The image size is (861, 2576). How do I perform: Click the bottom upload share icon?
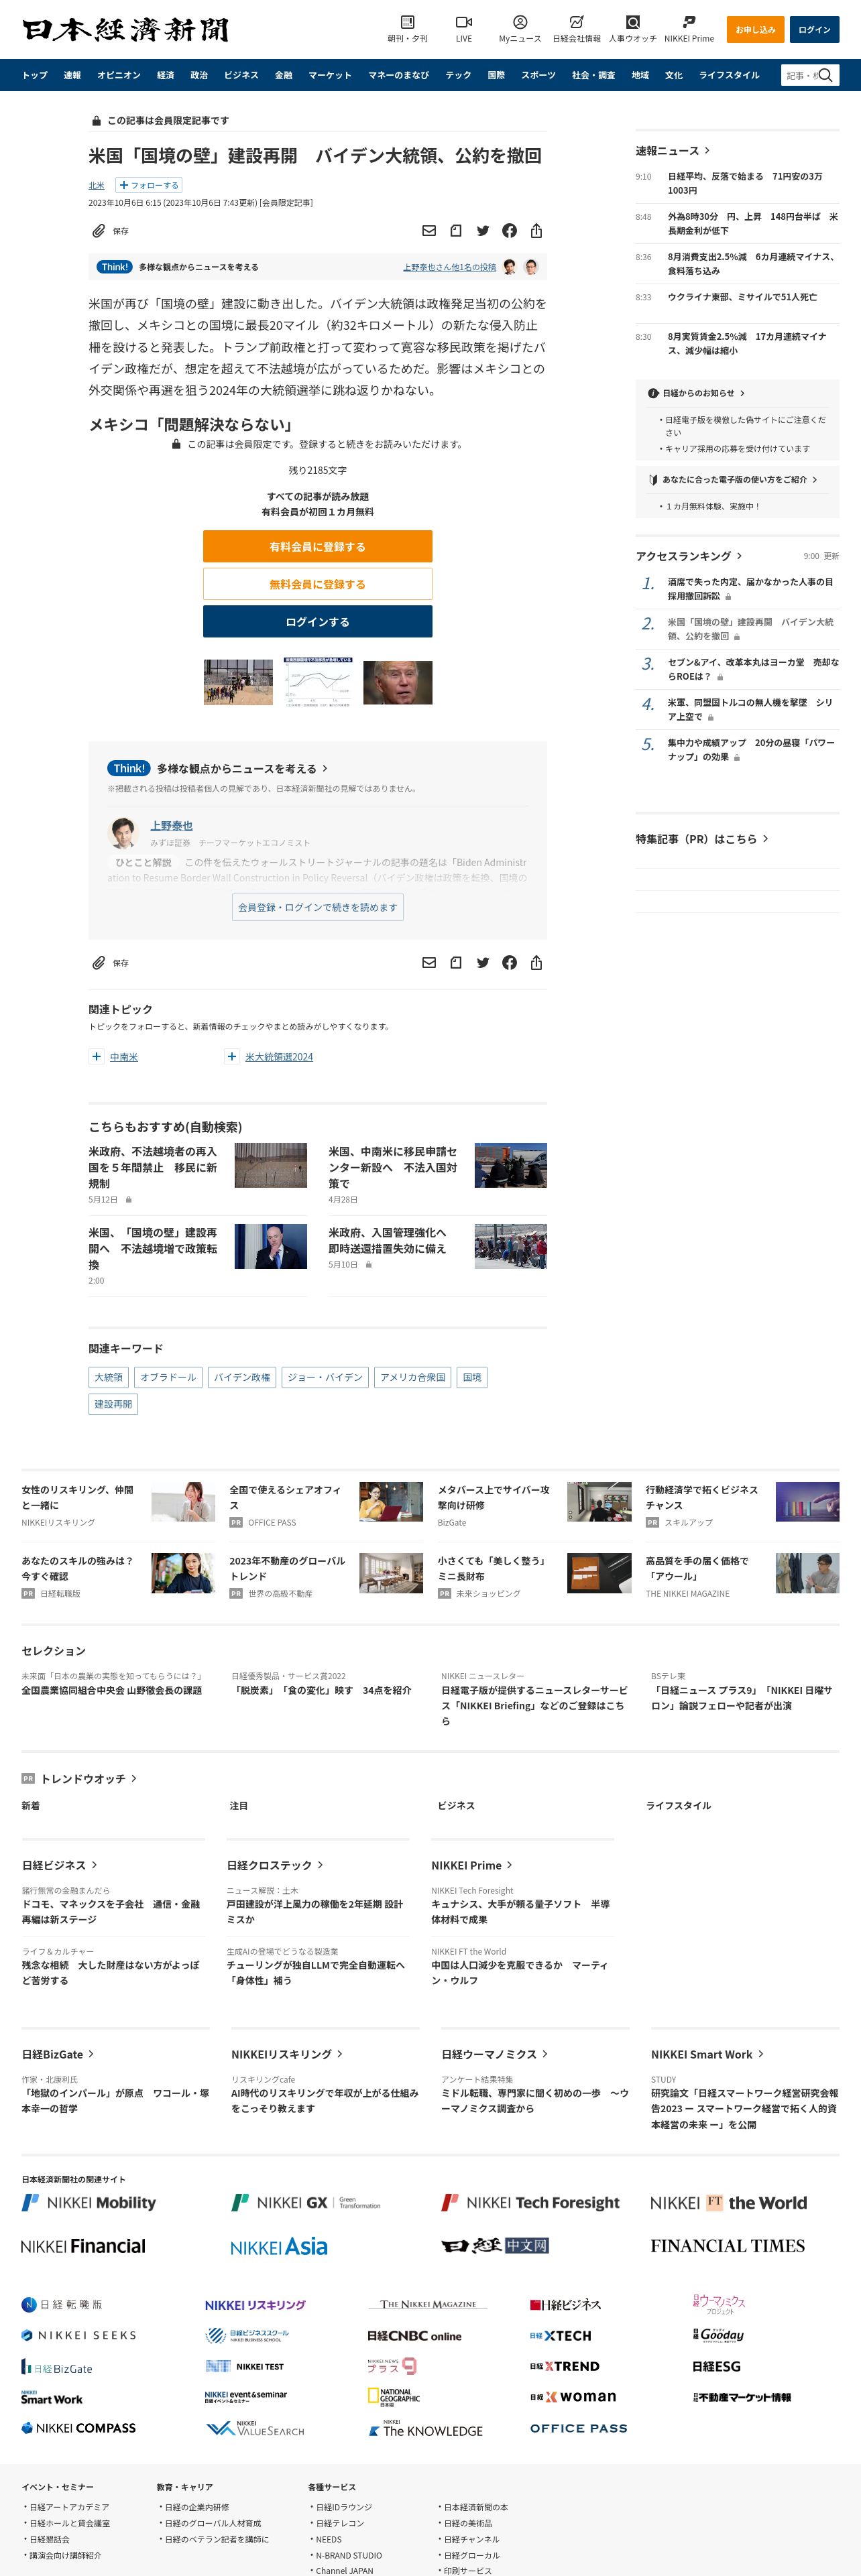pyautogui.click(x=537, y=963)
